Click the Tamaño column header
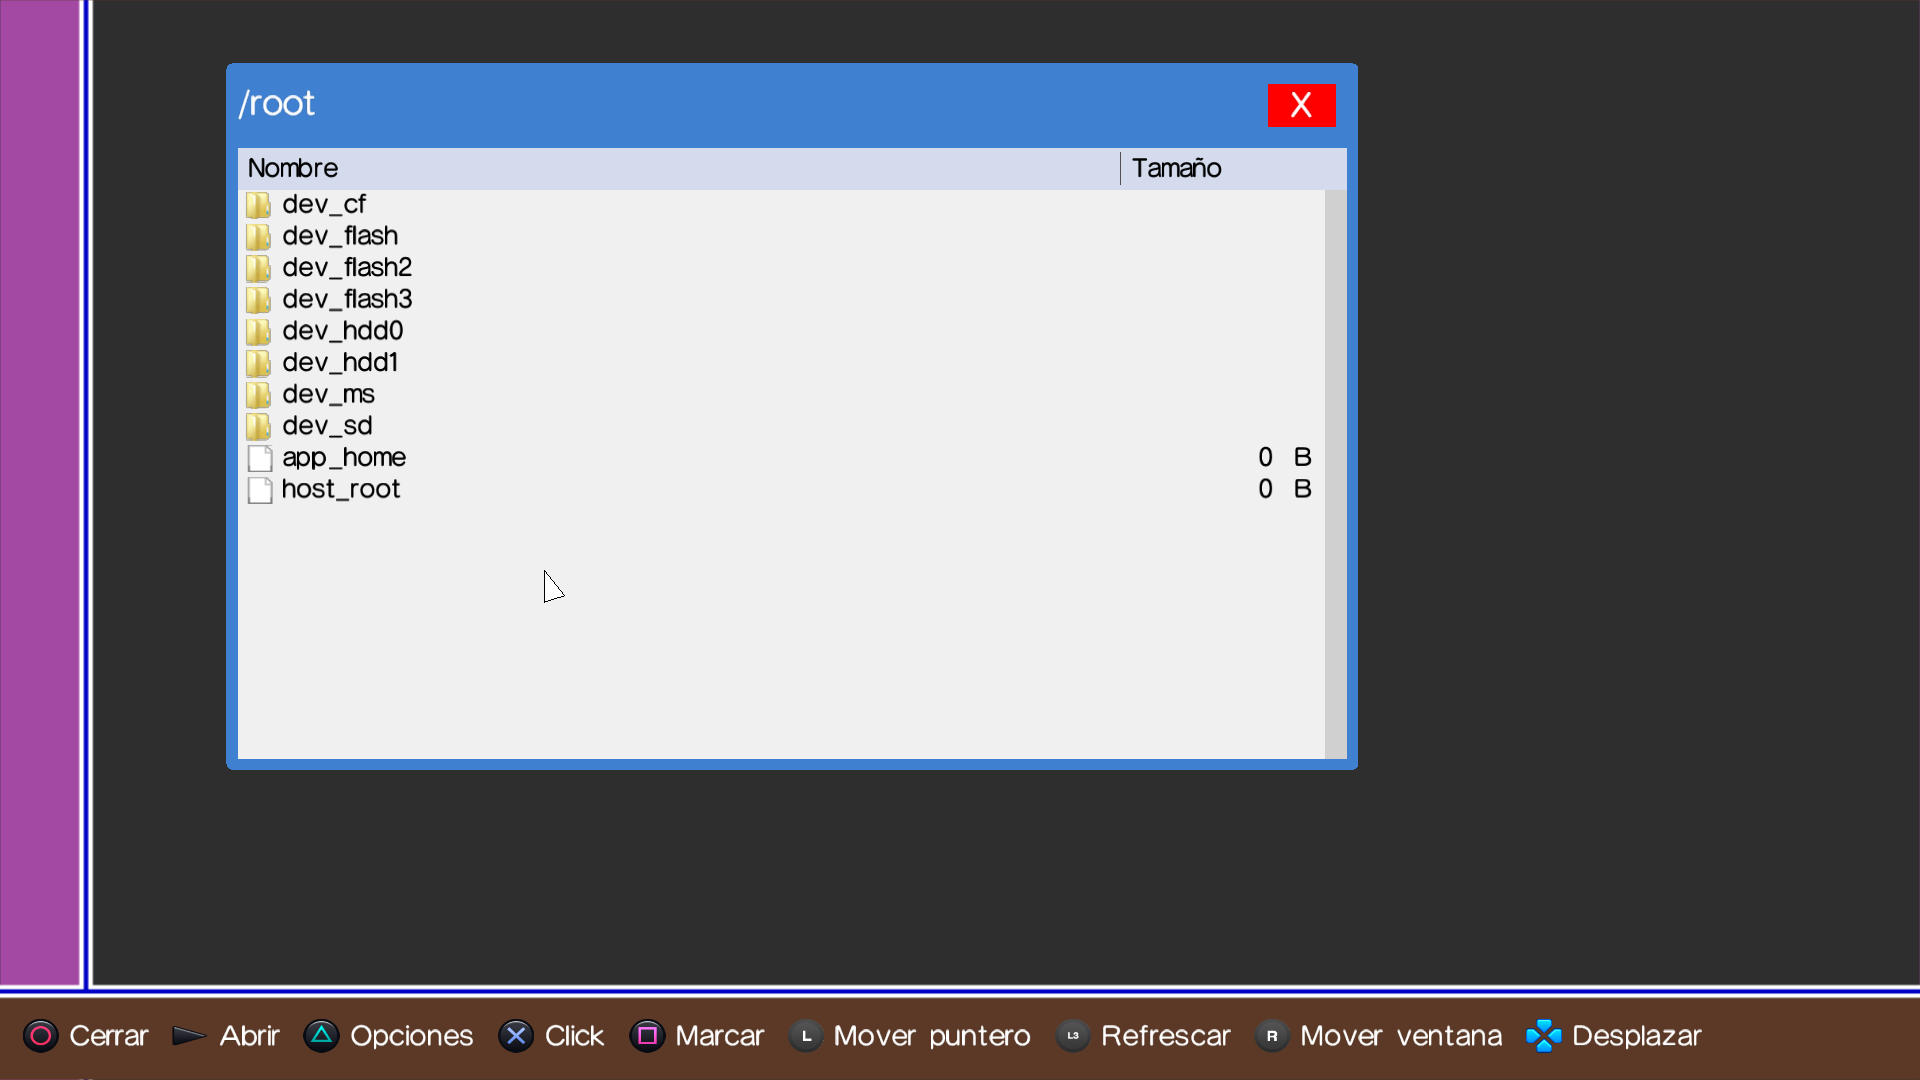 point(1177,168)
